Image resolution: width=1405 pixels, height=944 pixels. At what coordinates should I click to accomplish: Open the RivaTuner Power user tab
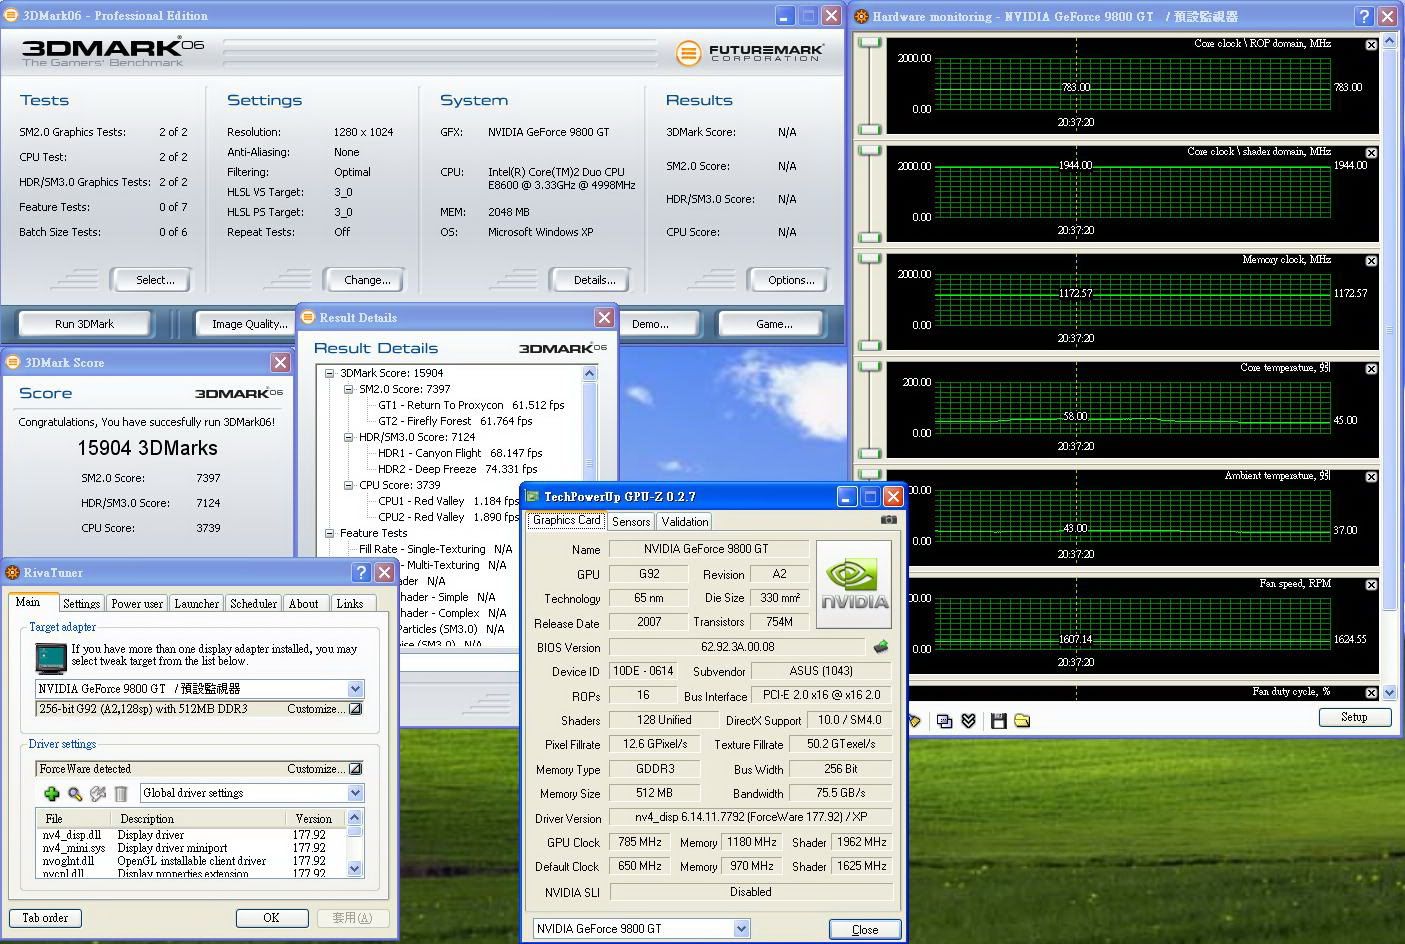click(137, 604)
